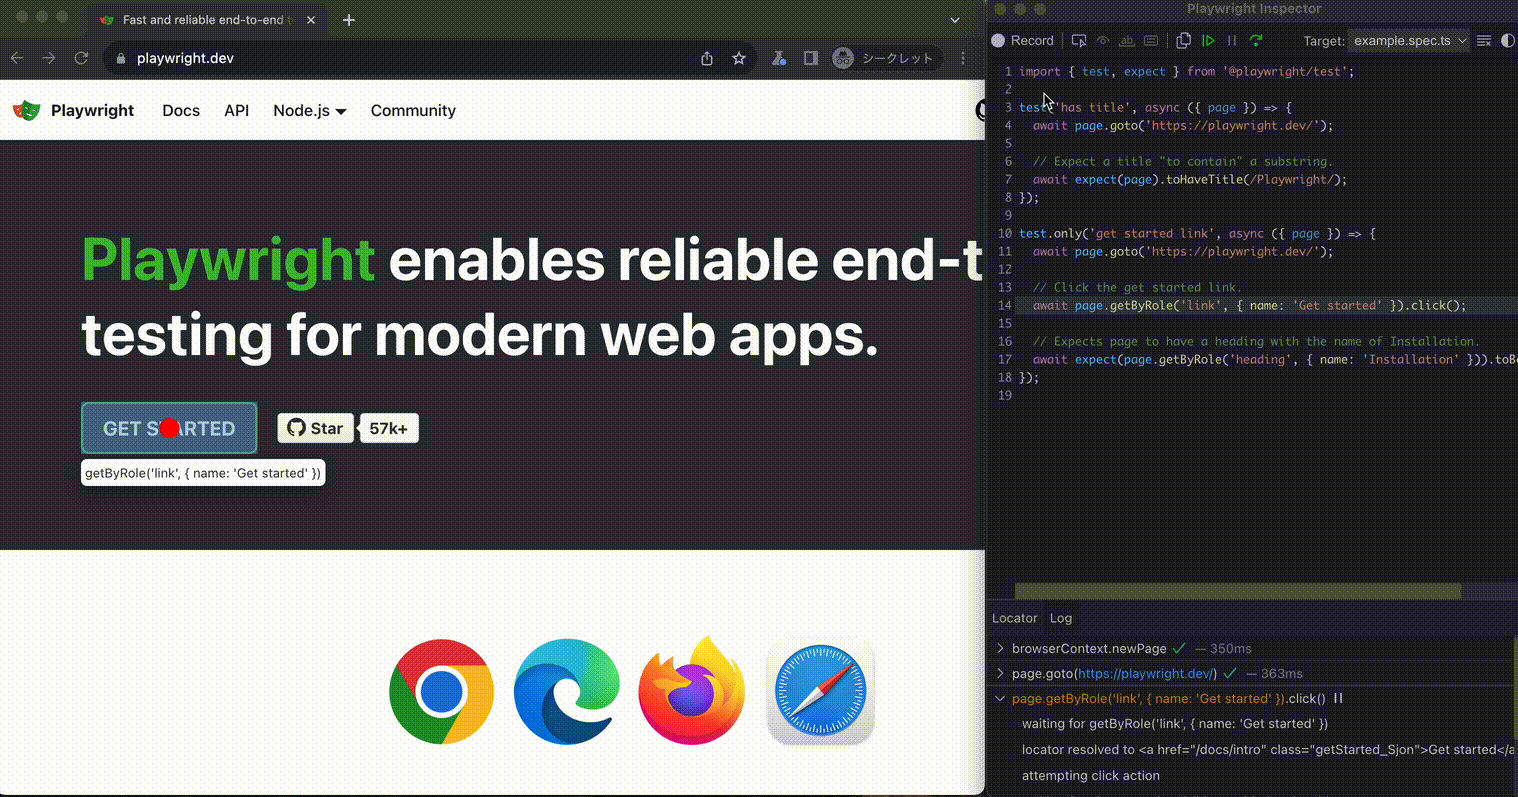
Task: Open a new browser tab
Action: [x=349, y=20]
